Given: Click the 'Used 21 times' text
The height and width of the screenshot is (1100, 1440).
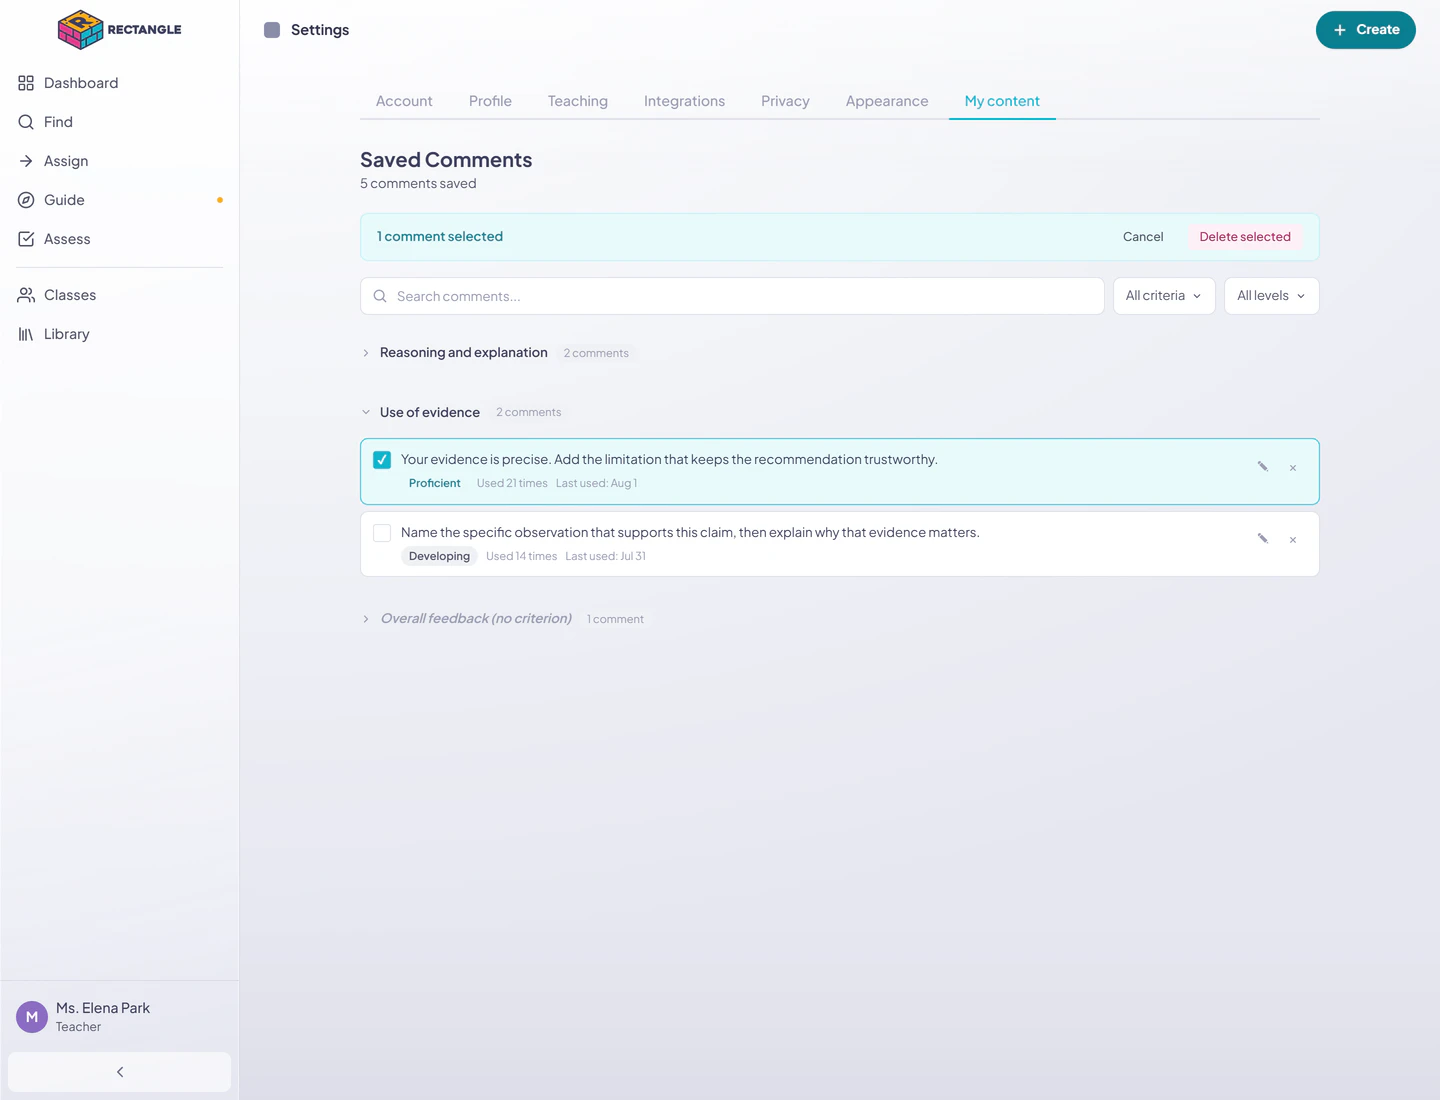Looking at the screenshot, I should 512,483.
